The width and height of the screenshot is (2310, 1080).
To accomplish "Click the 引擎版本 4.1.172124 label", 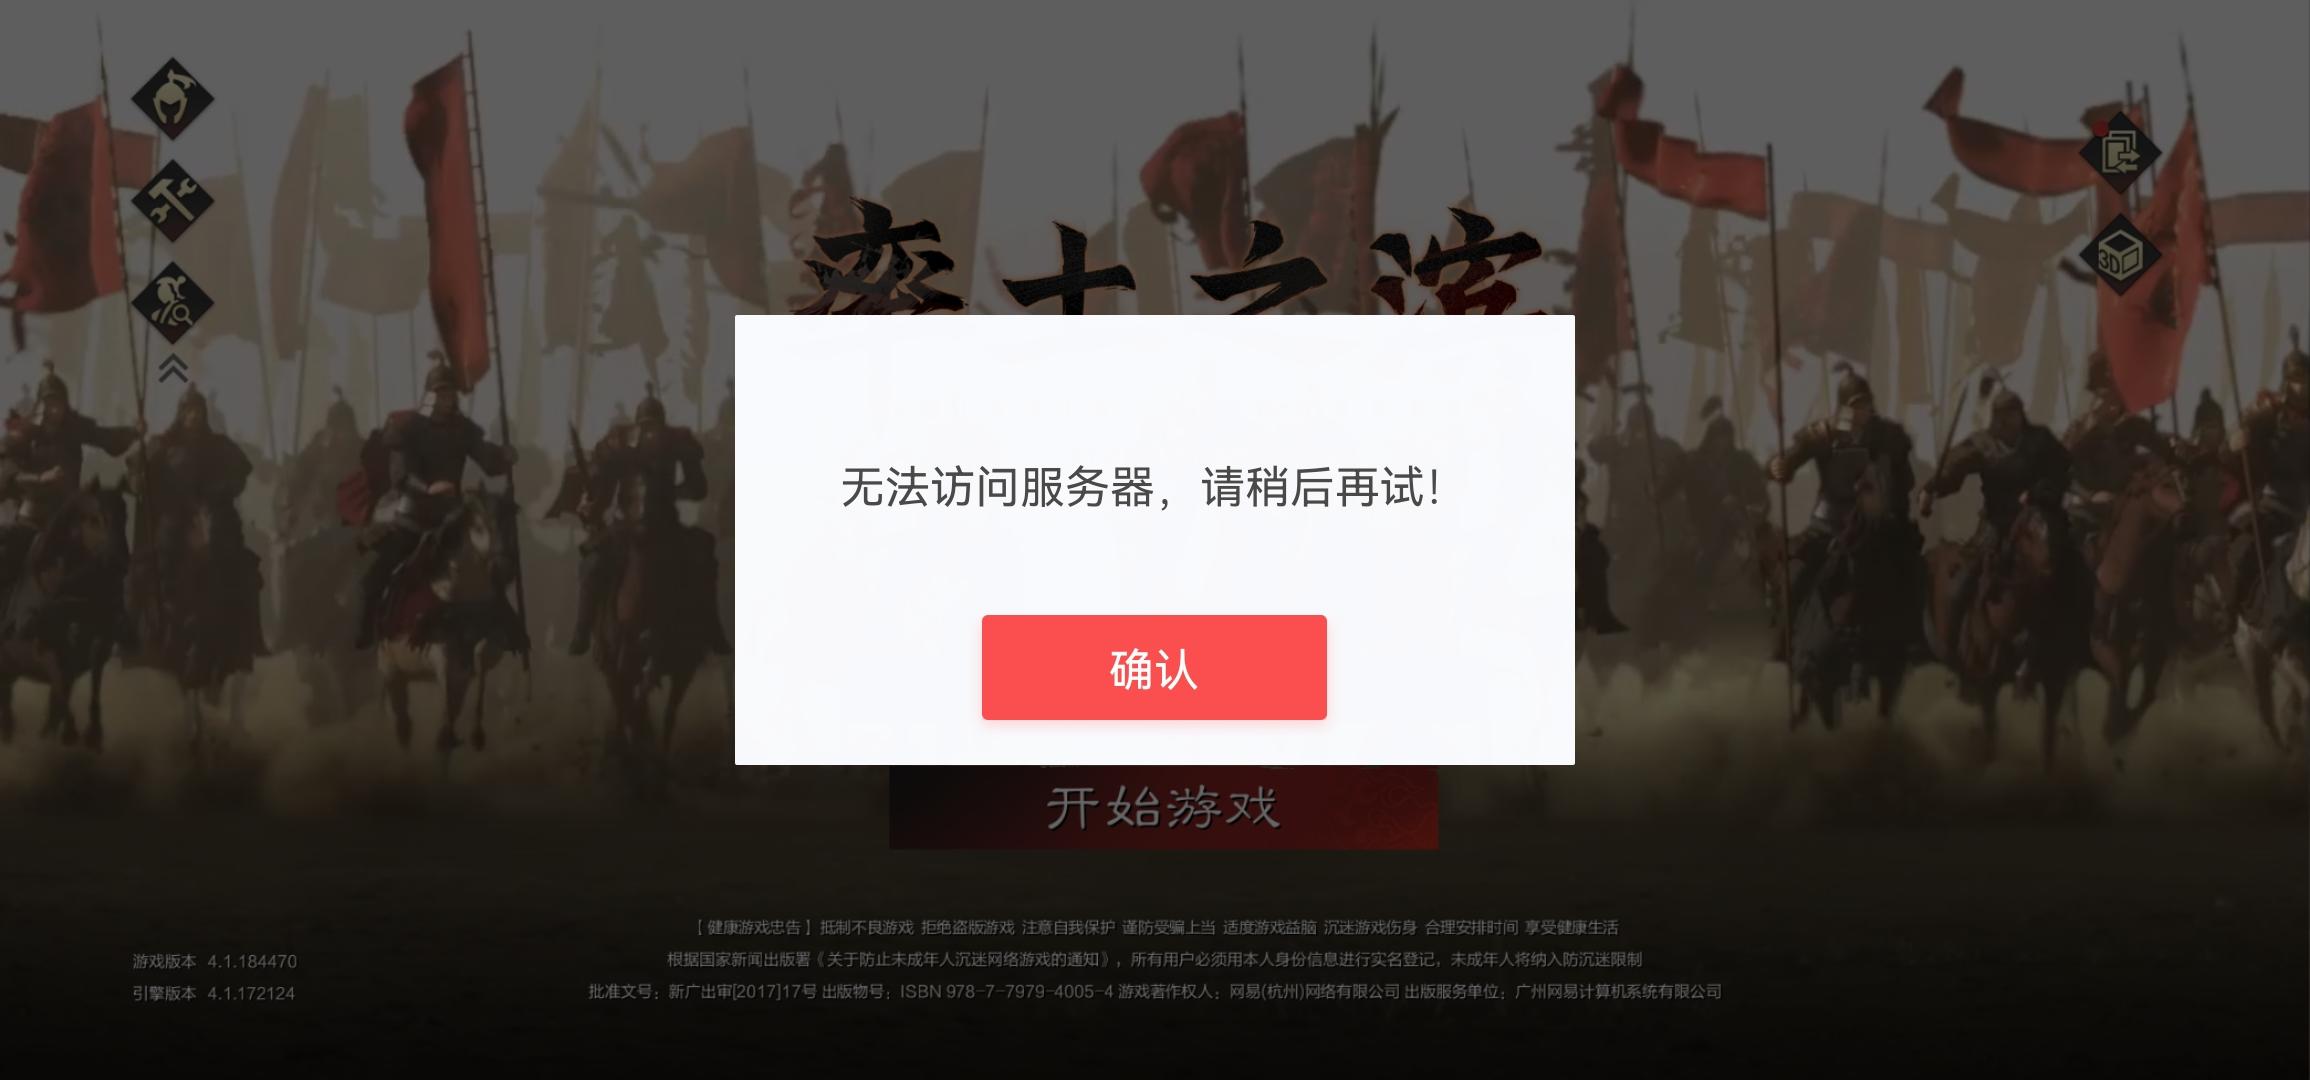I will [214, 993].
